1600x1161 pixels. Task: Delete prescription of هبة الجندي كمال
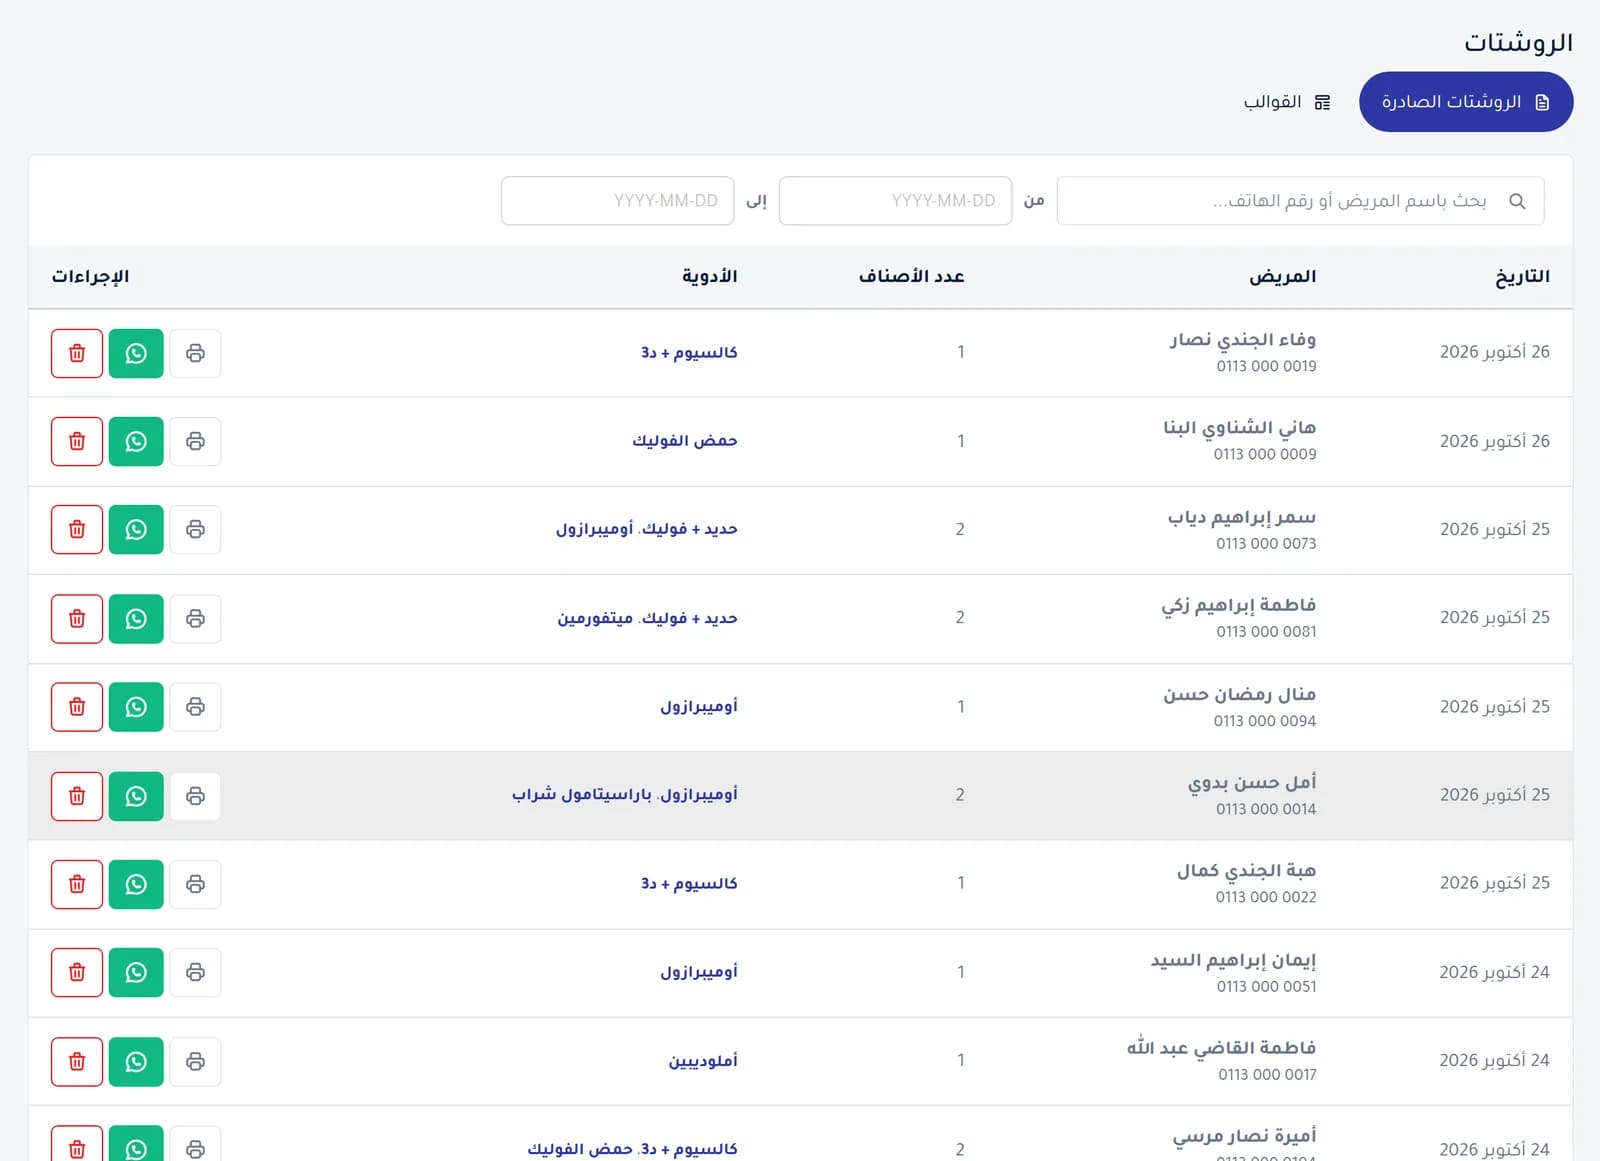pyautogui.click(x=77, y=884)
